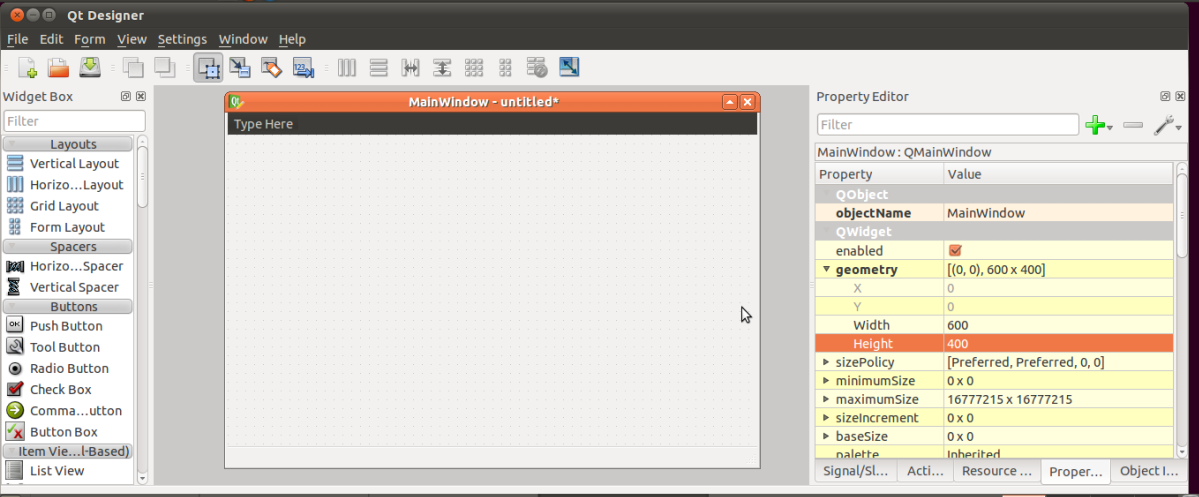Float the Widget Box dock panel

click(x=125, y=96)
